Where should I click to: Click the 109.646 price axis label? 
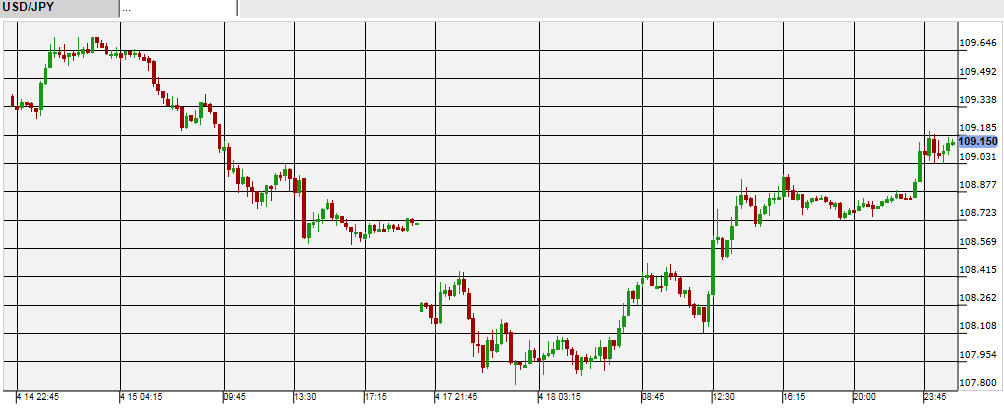[978, 43]
